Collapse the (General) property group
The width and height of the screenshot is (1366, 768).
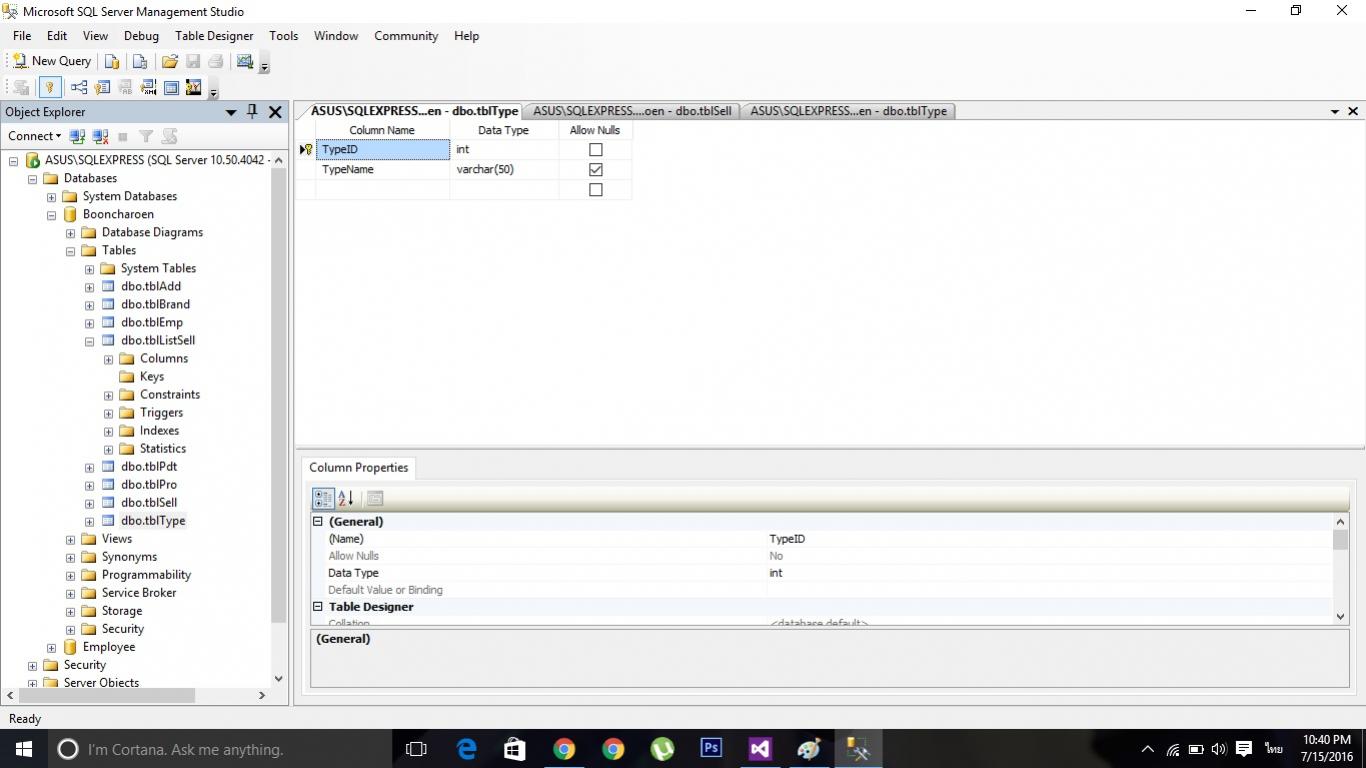tap(318, 521)
